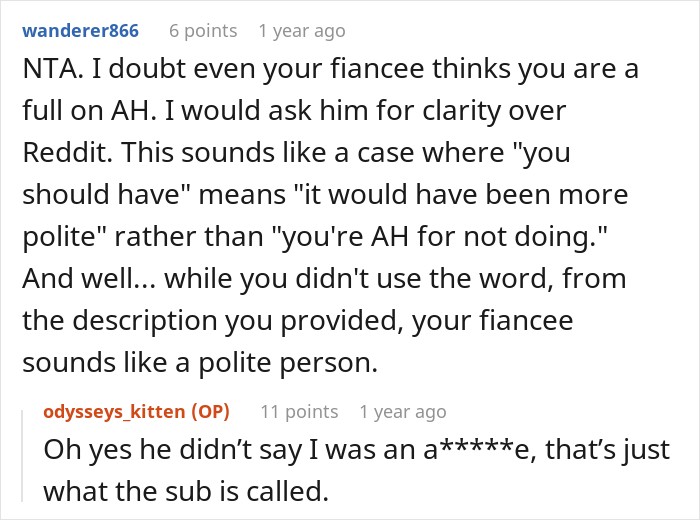Click the text 'the description you provided'
The width and height of the screenshot is (700, 520).
[209, 320]
